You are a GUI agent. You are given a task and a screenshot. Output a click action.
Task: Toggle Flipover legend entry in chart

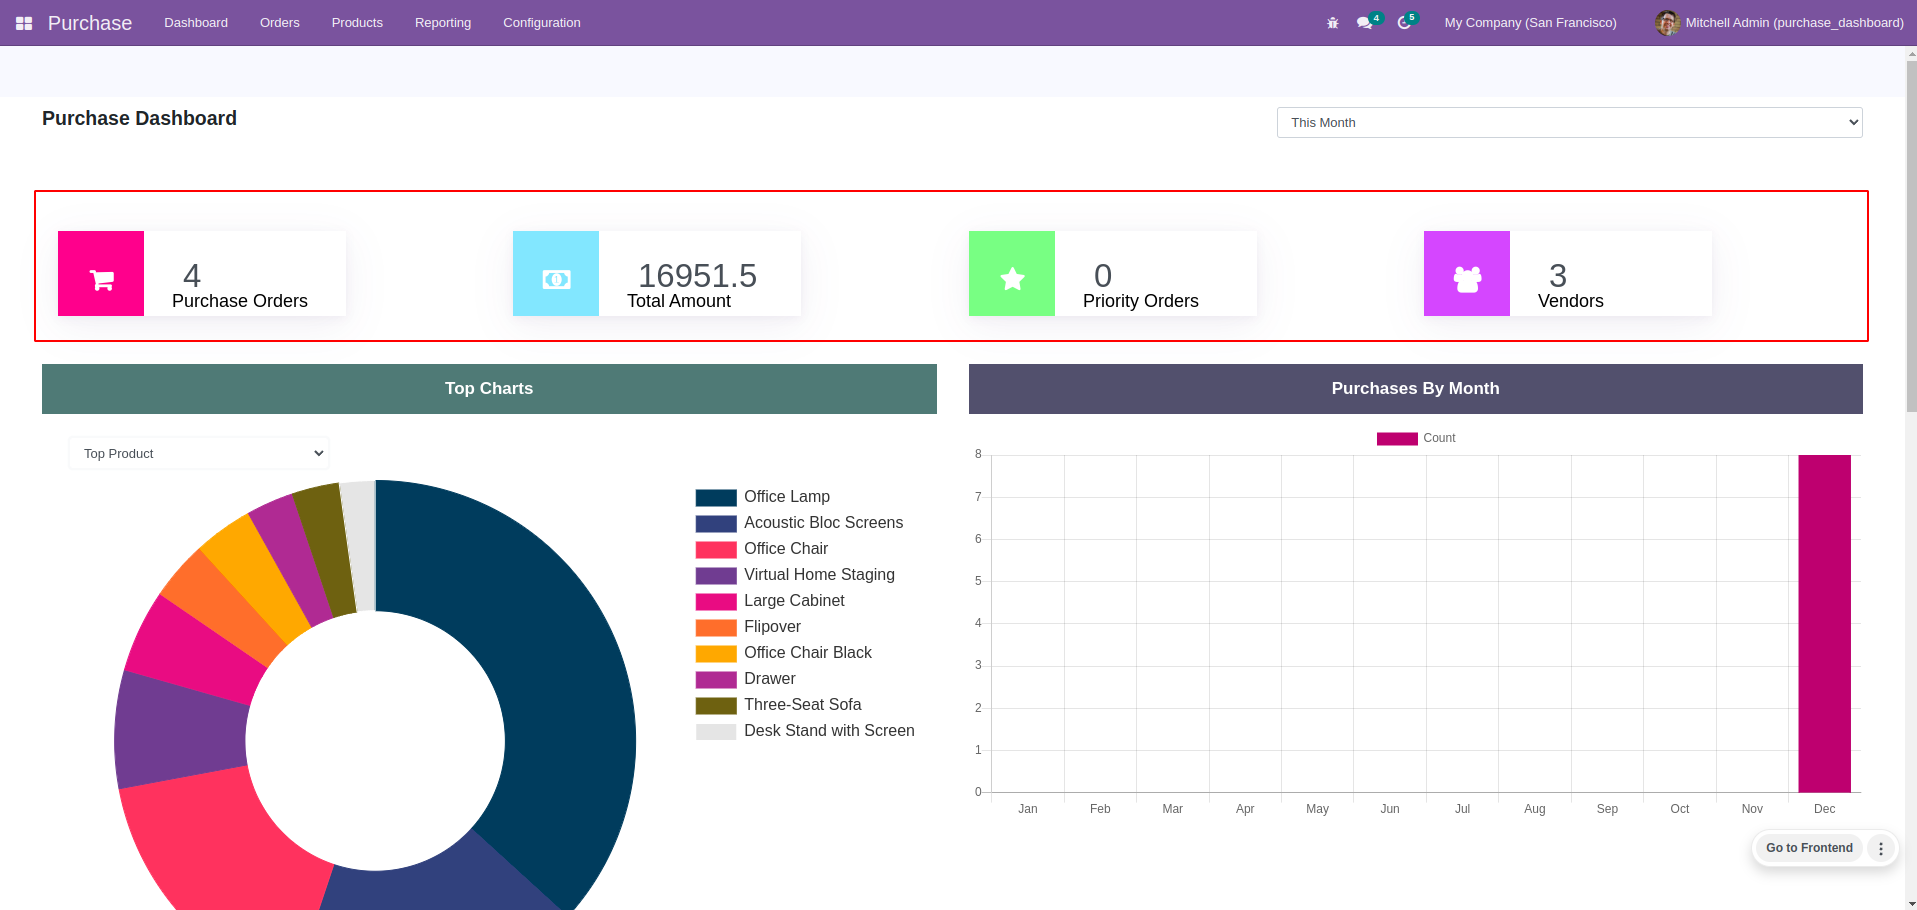(748, 627)
